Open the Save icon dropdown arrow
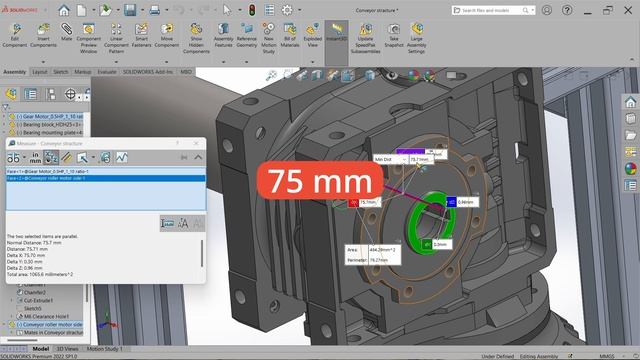Image resolution: width=640 pixels, height=360 pixels. point(142,10)
